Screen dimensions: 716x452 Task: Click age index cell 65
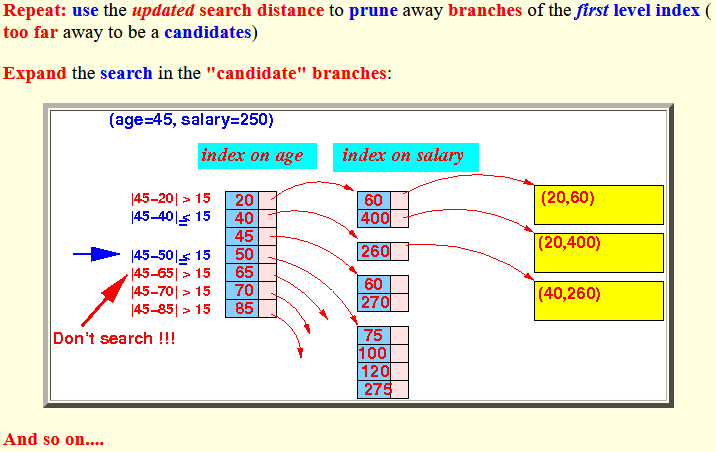242,273
